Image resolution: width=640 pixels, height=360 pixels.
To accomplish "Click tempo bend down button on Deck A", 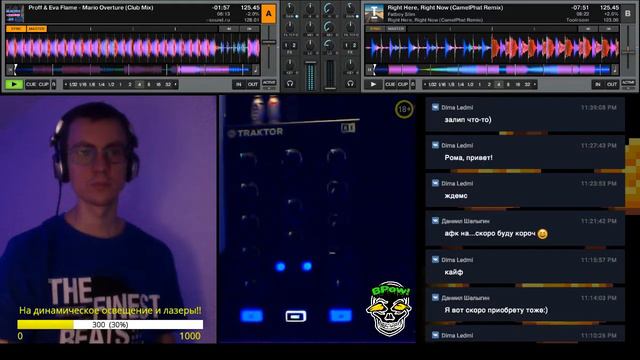I will coord(229,29).
